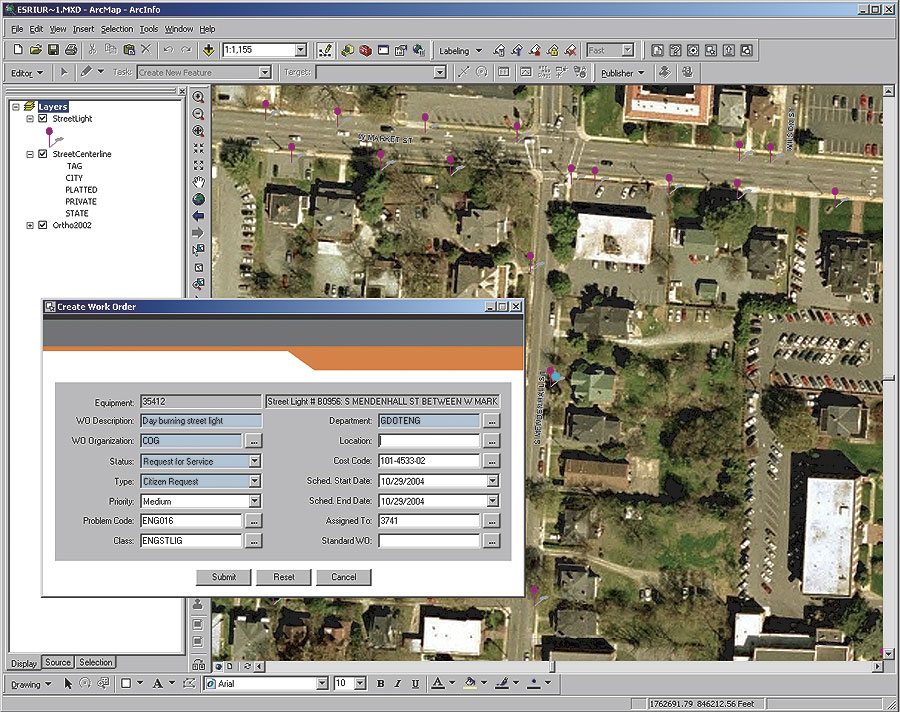Click the Zoom In magnifier tool
Image resolution: width=900 pixels, height=712 pixels.
point(198,97)
